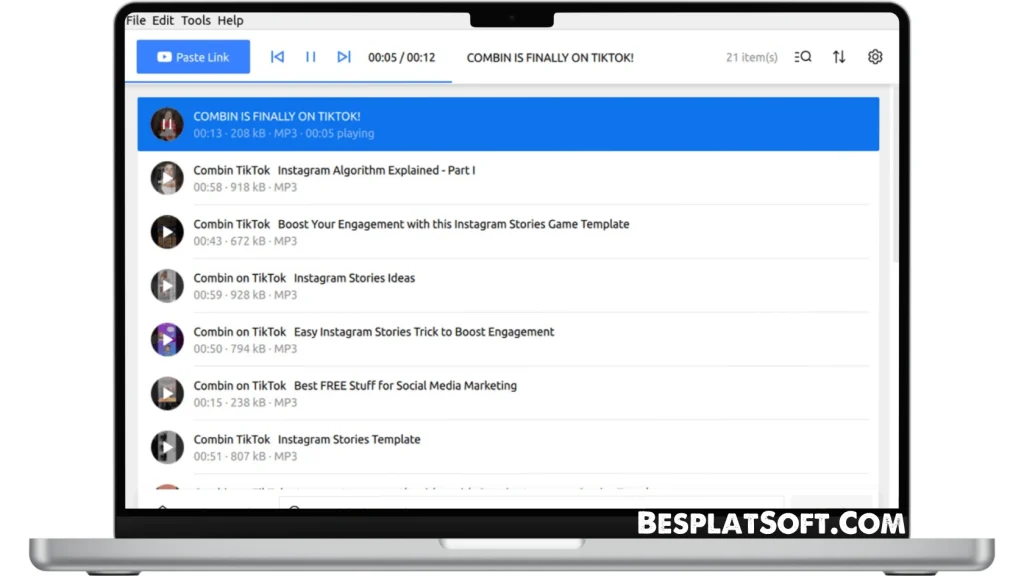
Task: Change the sort order of tracks
Action: point(839,57)
